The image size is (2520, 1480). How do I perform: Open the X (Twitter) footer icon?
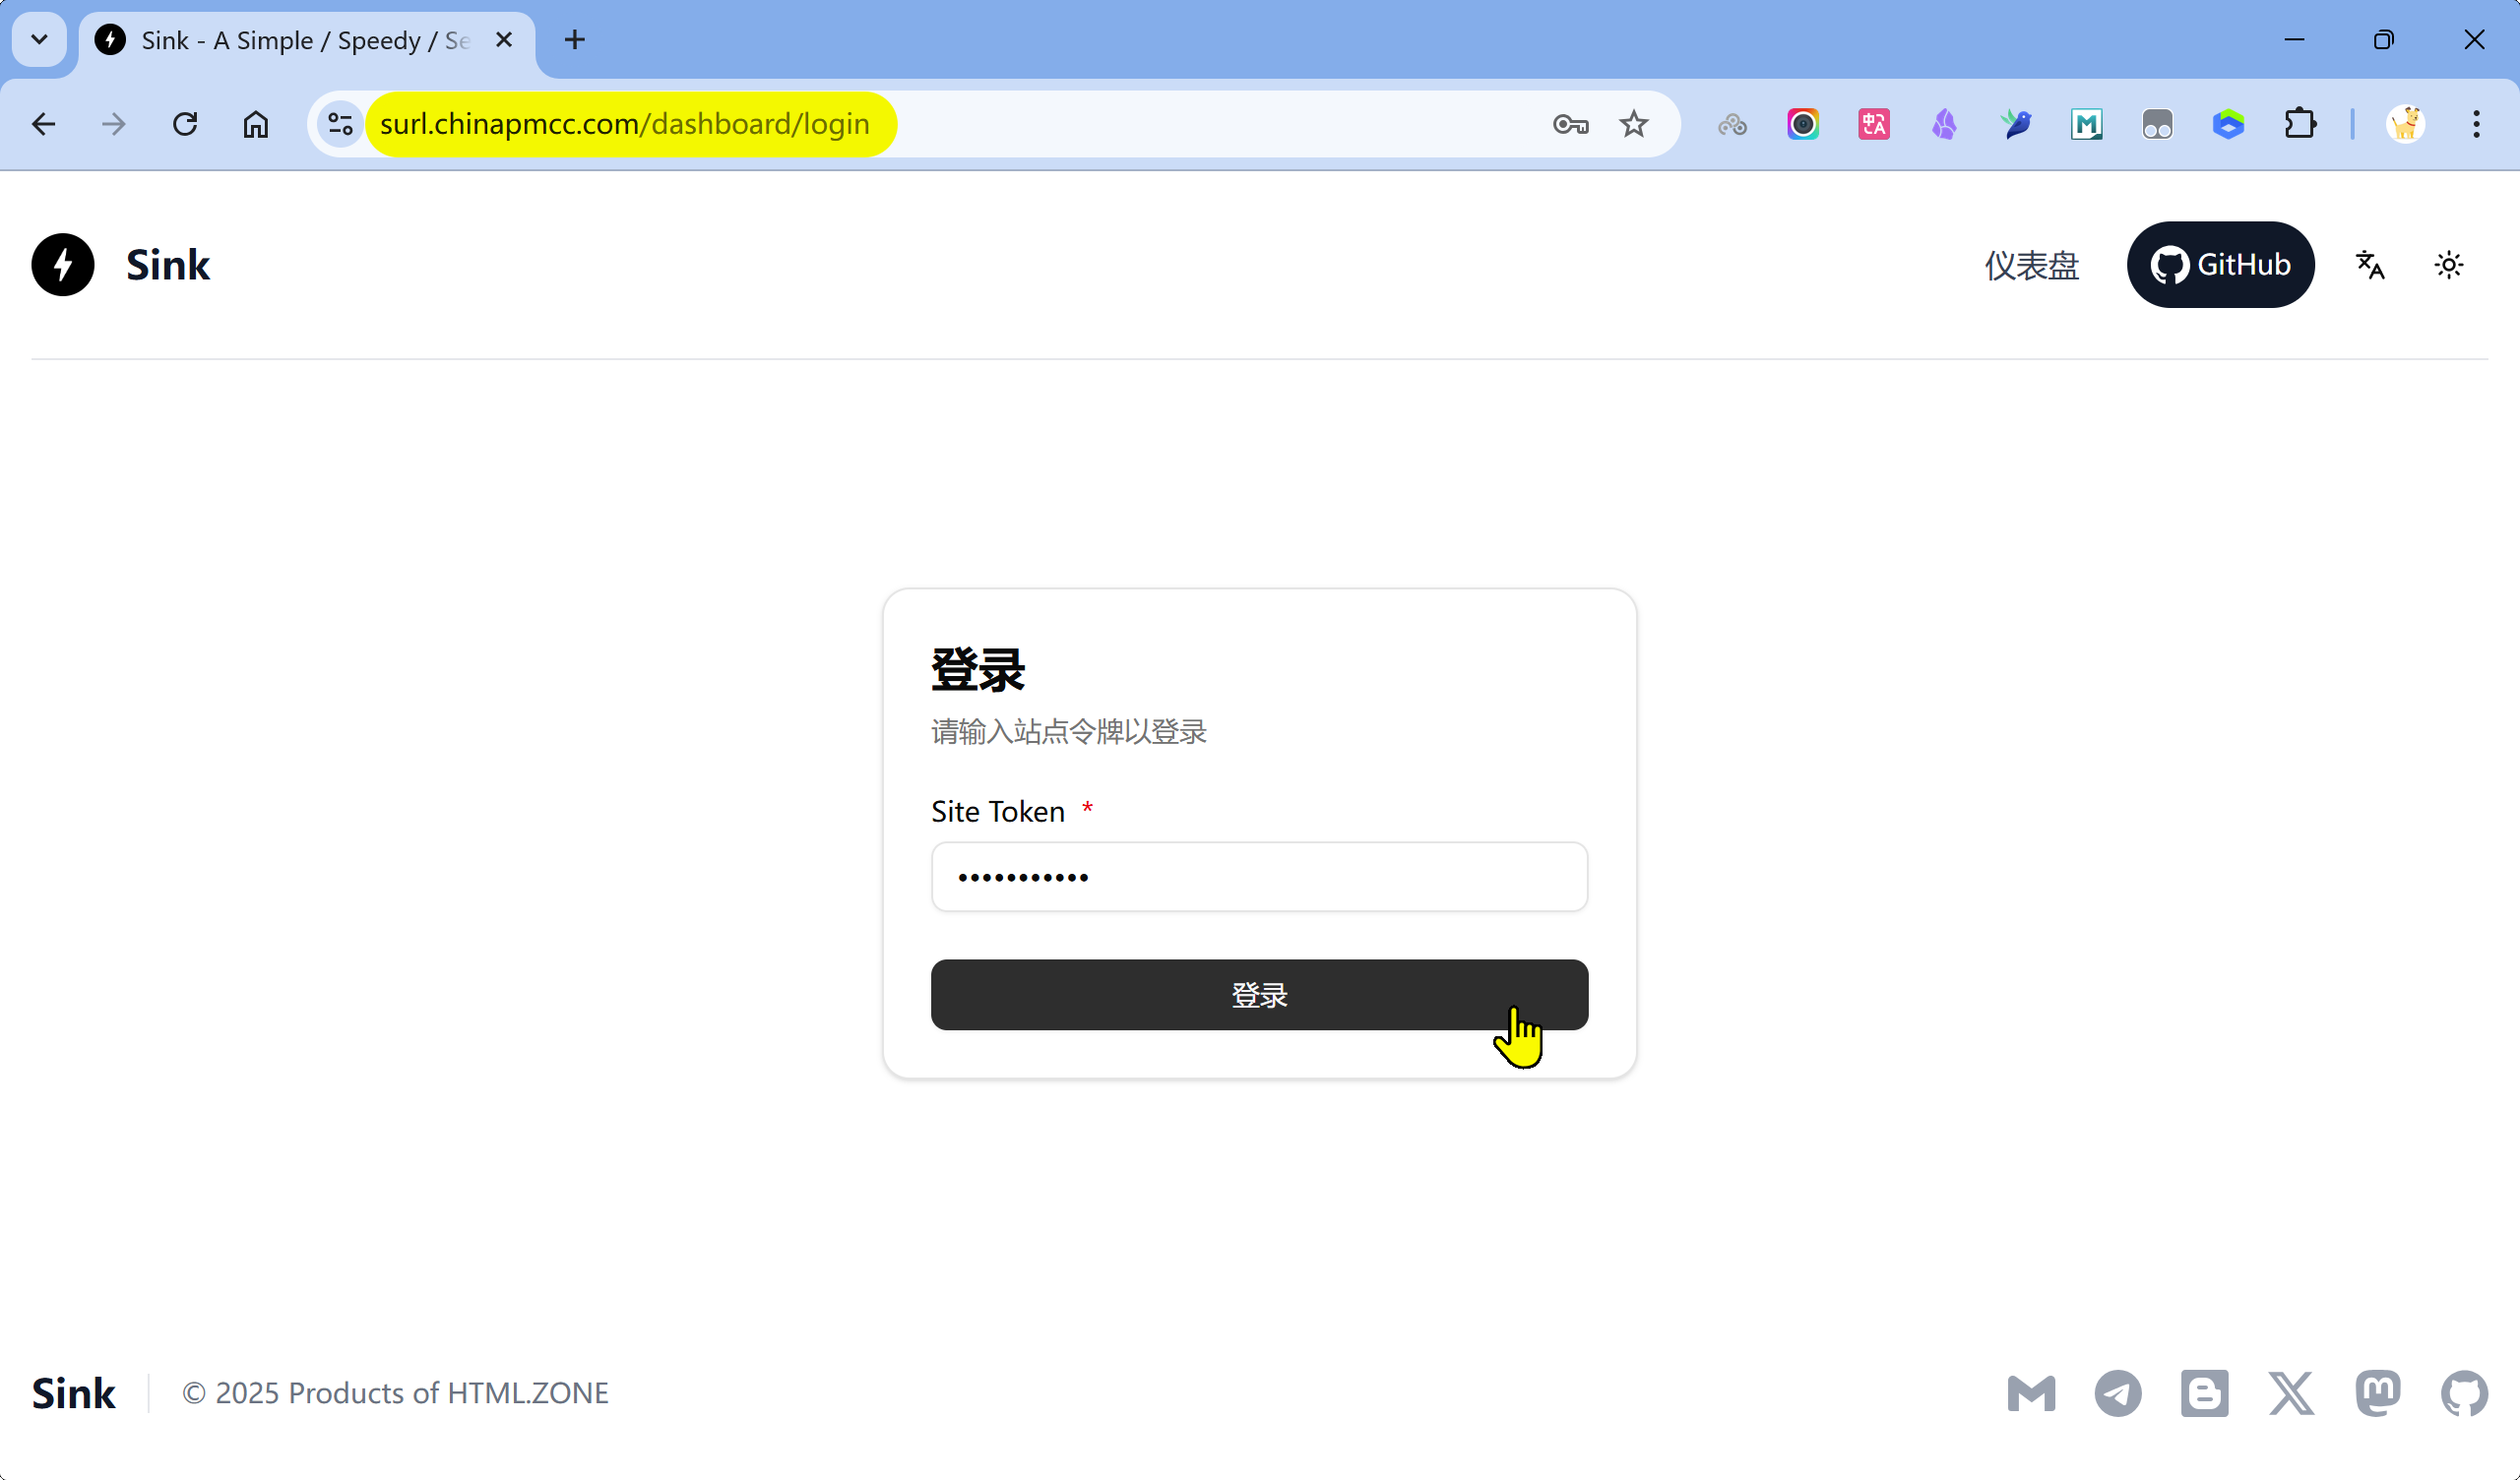[2291, 1393]
